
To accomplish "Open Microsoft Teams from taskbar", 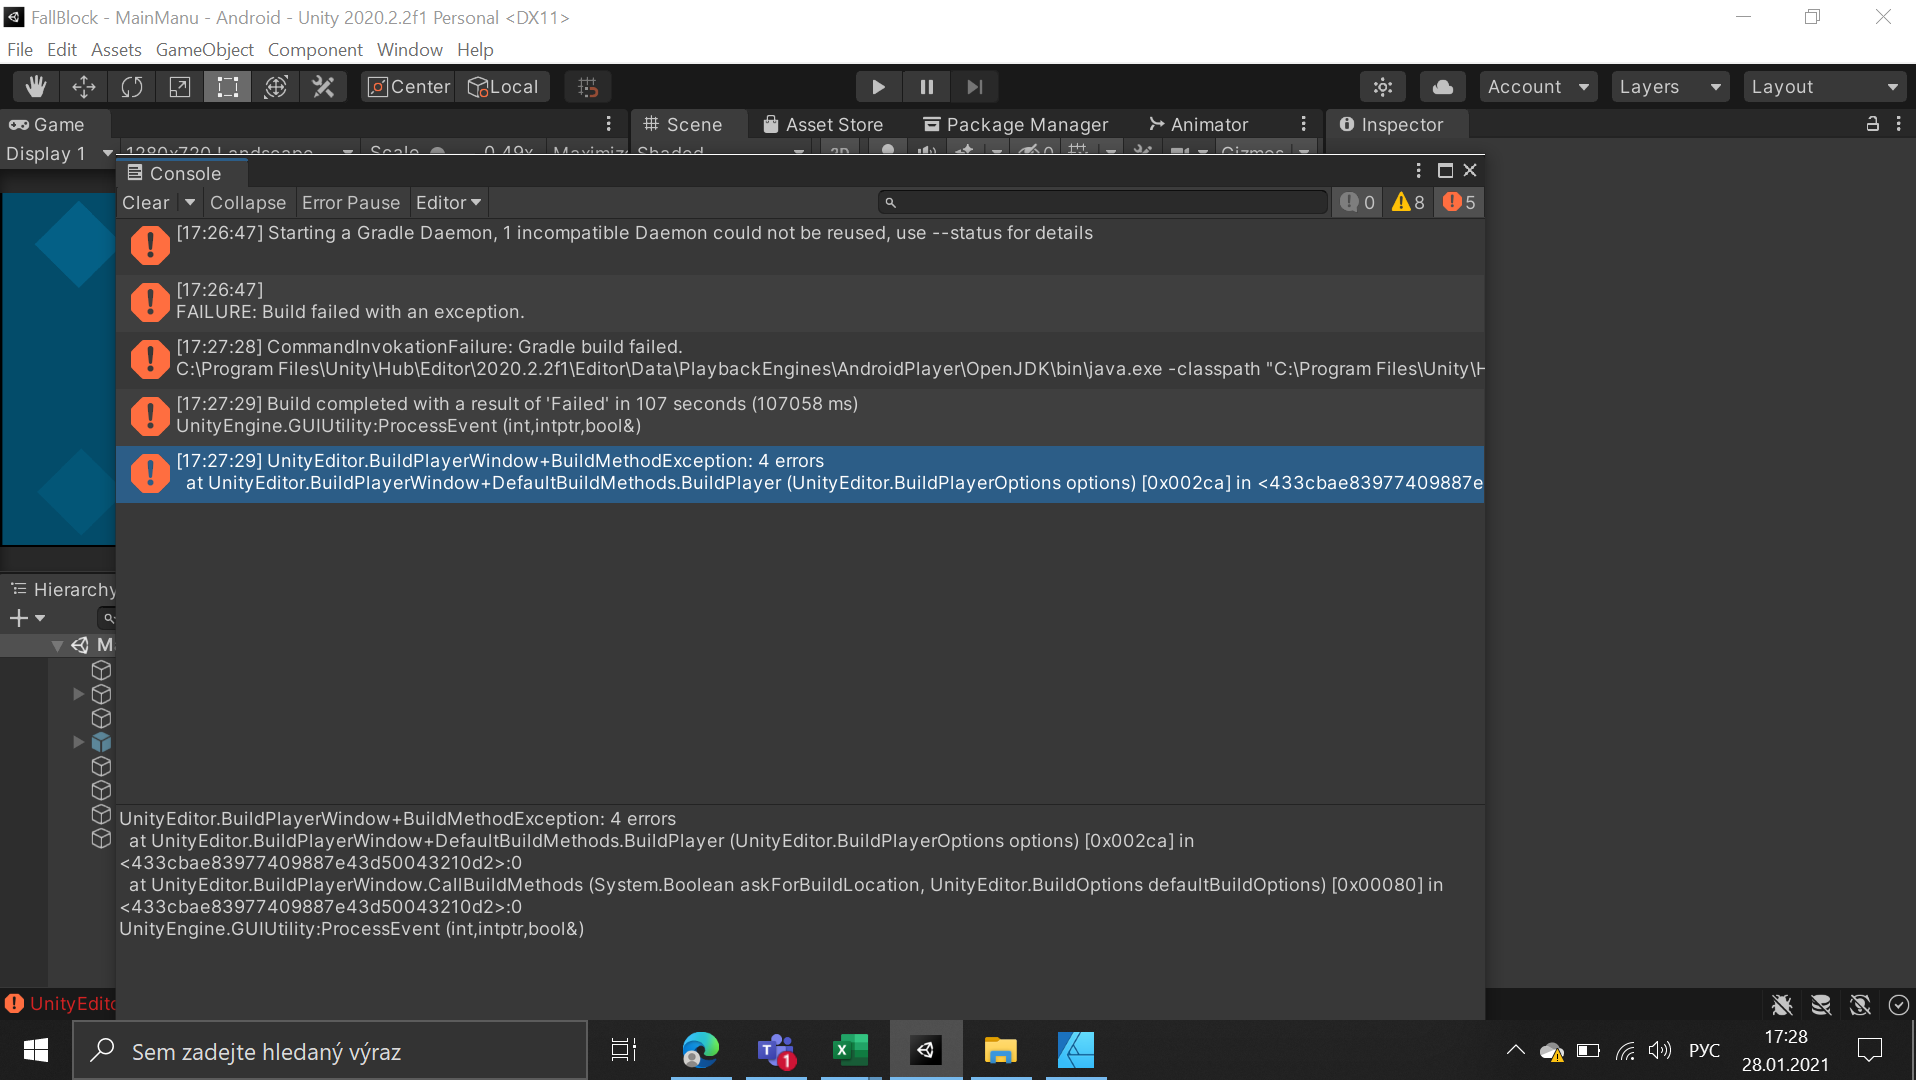I will point(776,1050).
